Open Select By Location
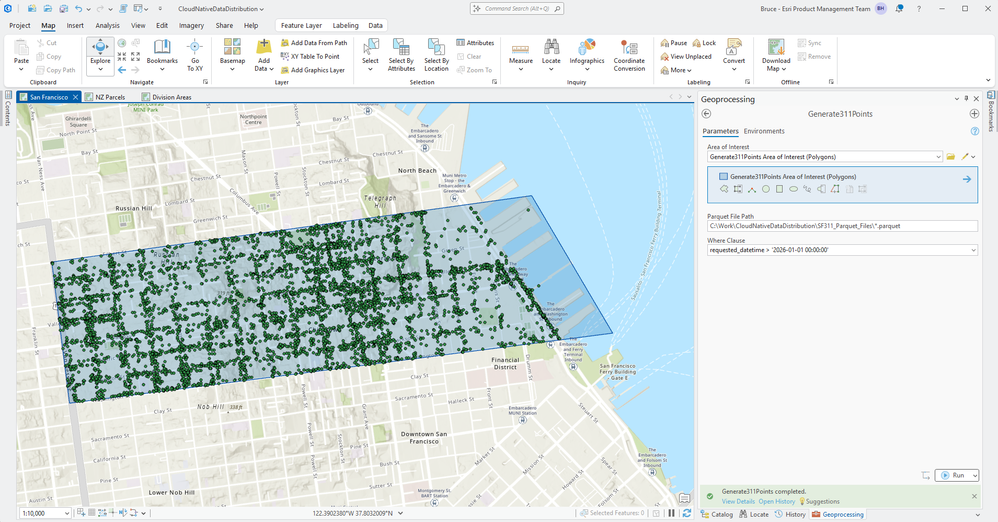The height and width of the screenshot is (522, 998). (436, 55)
